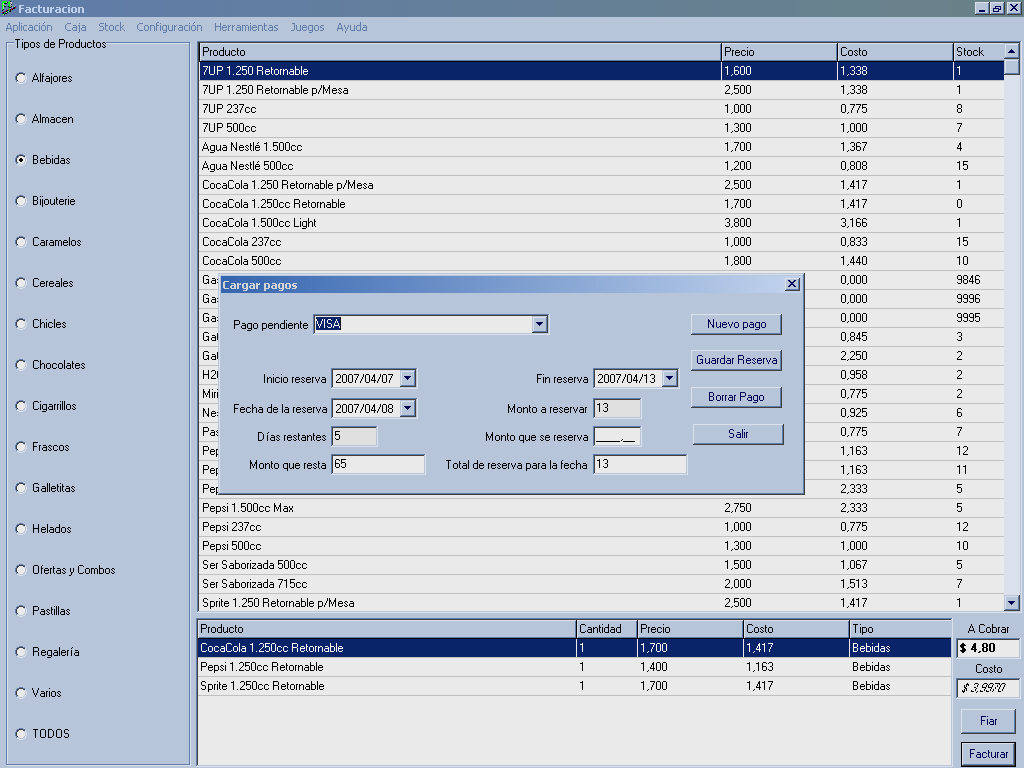Screen dimensions: 1024x768
Task: Open the Ayuda menu
Action: click(351, 27)
